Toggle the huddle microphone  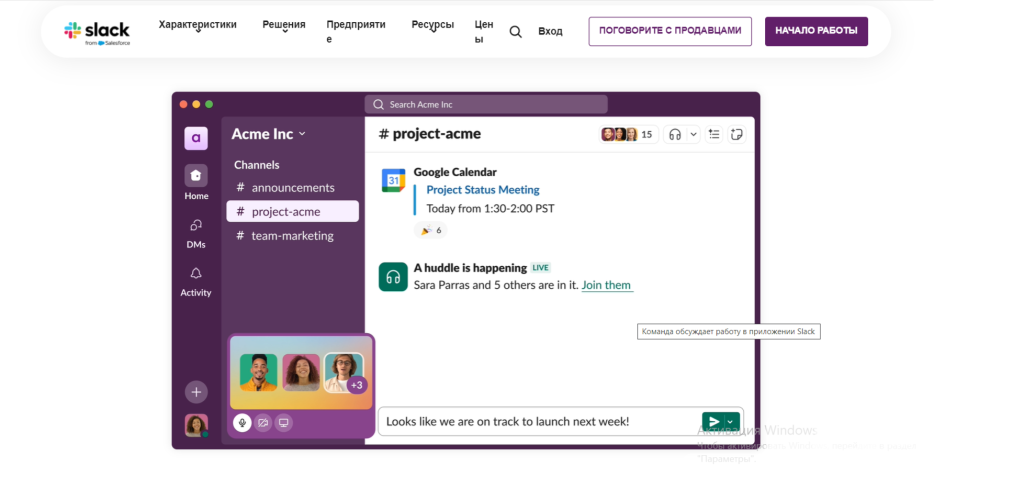(x=242, y=423)
